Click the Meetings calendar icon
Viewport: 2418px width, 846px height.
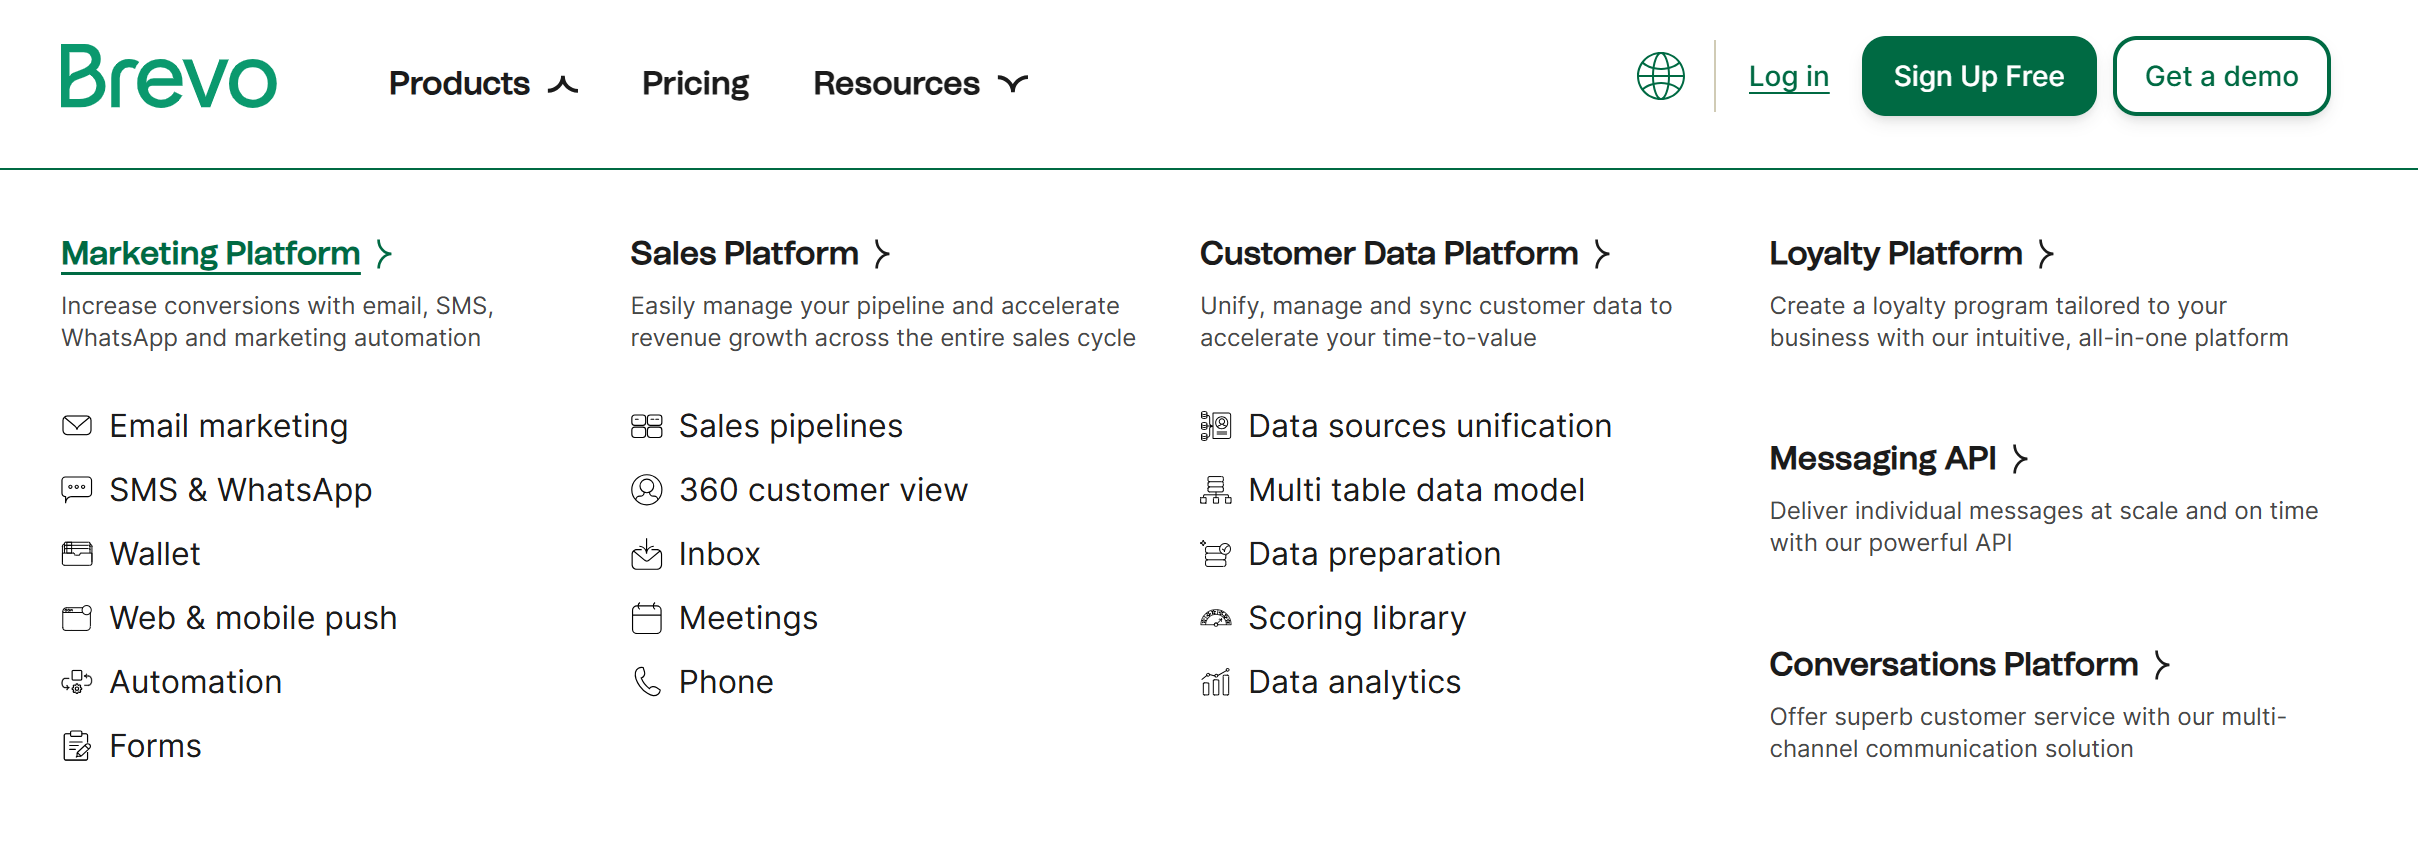pyautogui.click(x=647, y=618)
